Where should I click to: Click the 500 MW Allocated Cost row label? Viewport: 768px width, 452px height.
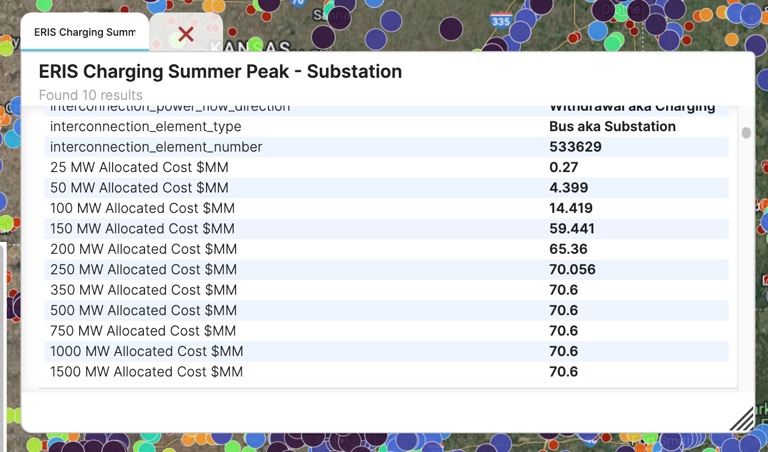pos(143,310)
